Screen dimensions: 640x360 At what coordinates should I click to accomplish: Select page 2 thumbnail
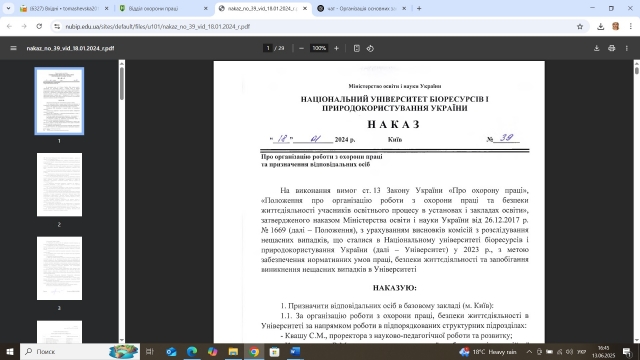[59, 184]
